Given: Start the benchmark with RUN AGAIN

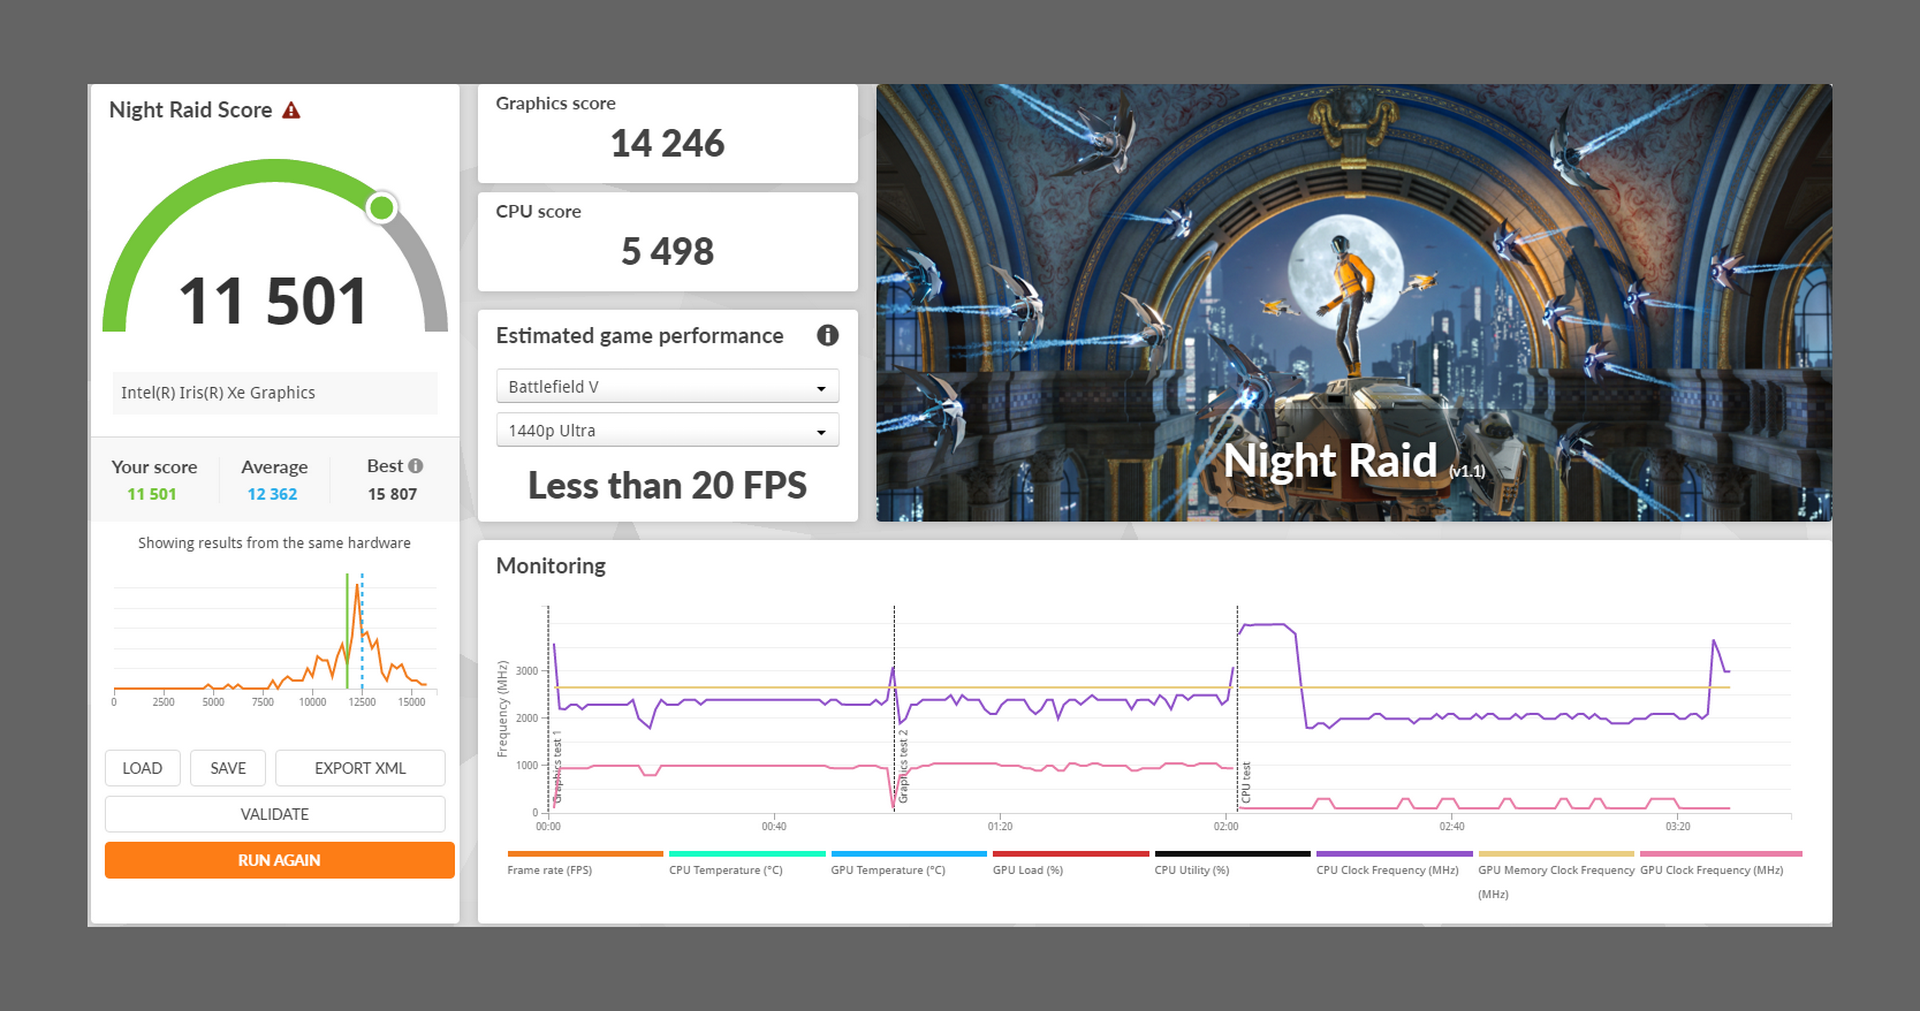Looking at the screenshot, I should point(279,860).
